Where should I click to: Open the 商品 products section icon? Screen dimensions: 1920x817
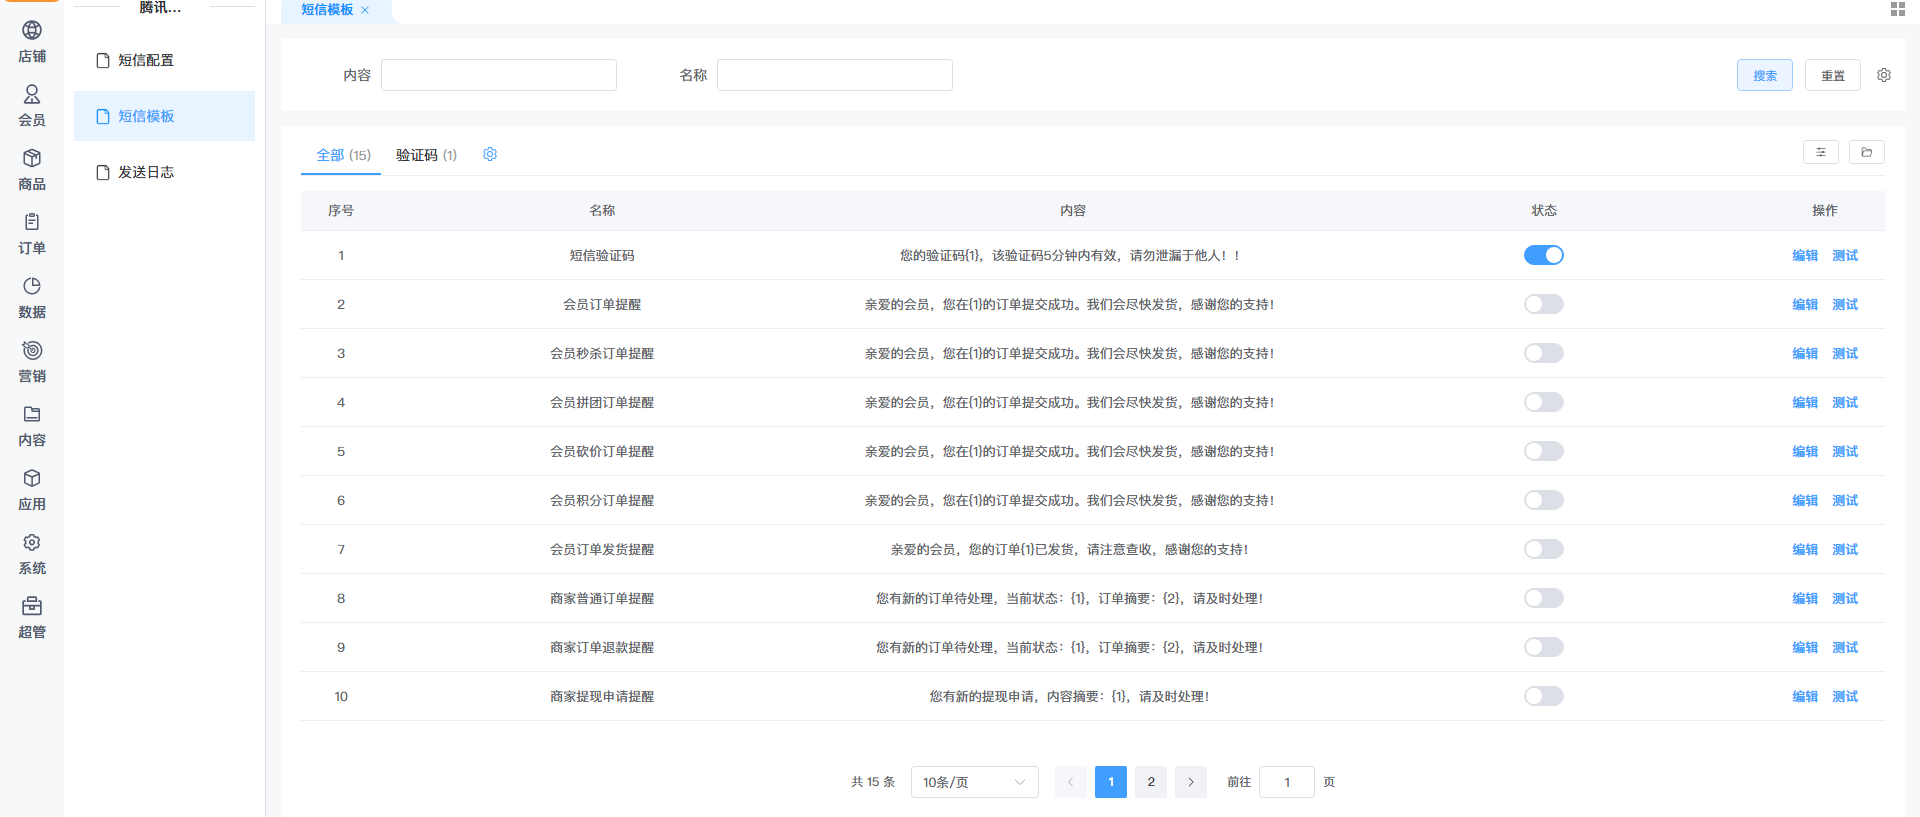32,158
